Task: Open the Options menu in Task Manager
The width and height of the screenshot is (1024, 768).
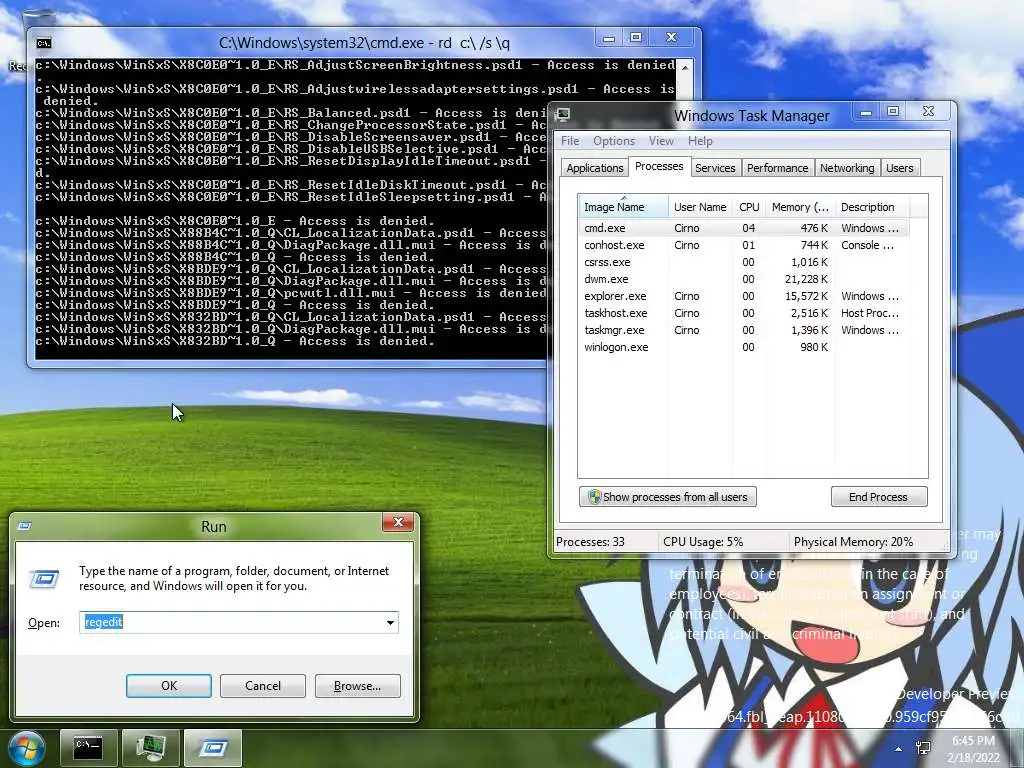Action: tap(614, 141)
